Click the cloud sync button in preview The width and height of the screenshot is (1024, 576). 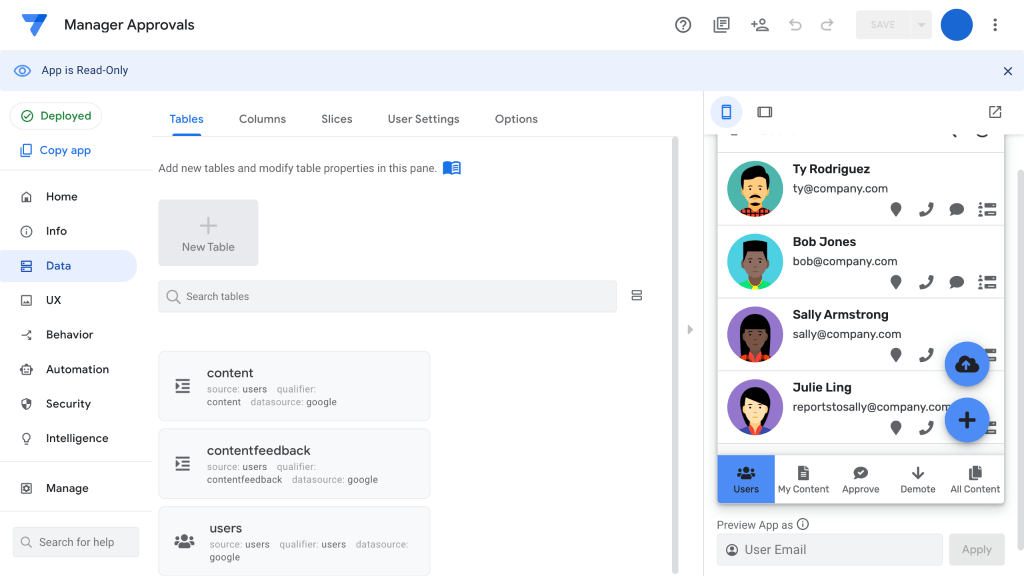(x=967, y=365)
